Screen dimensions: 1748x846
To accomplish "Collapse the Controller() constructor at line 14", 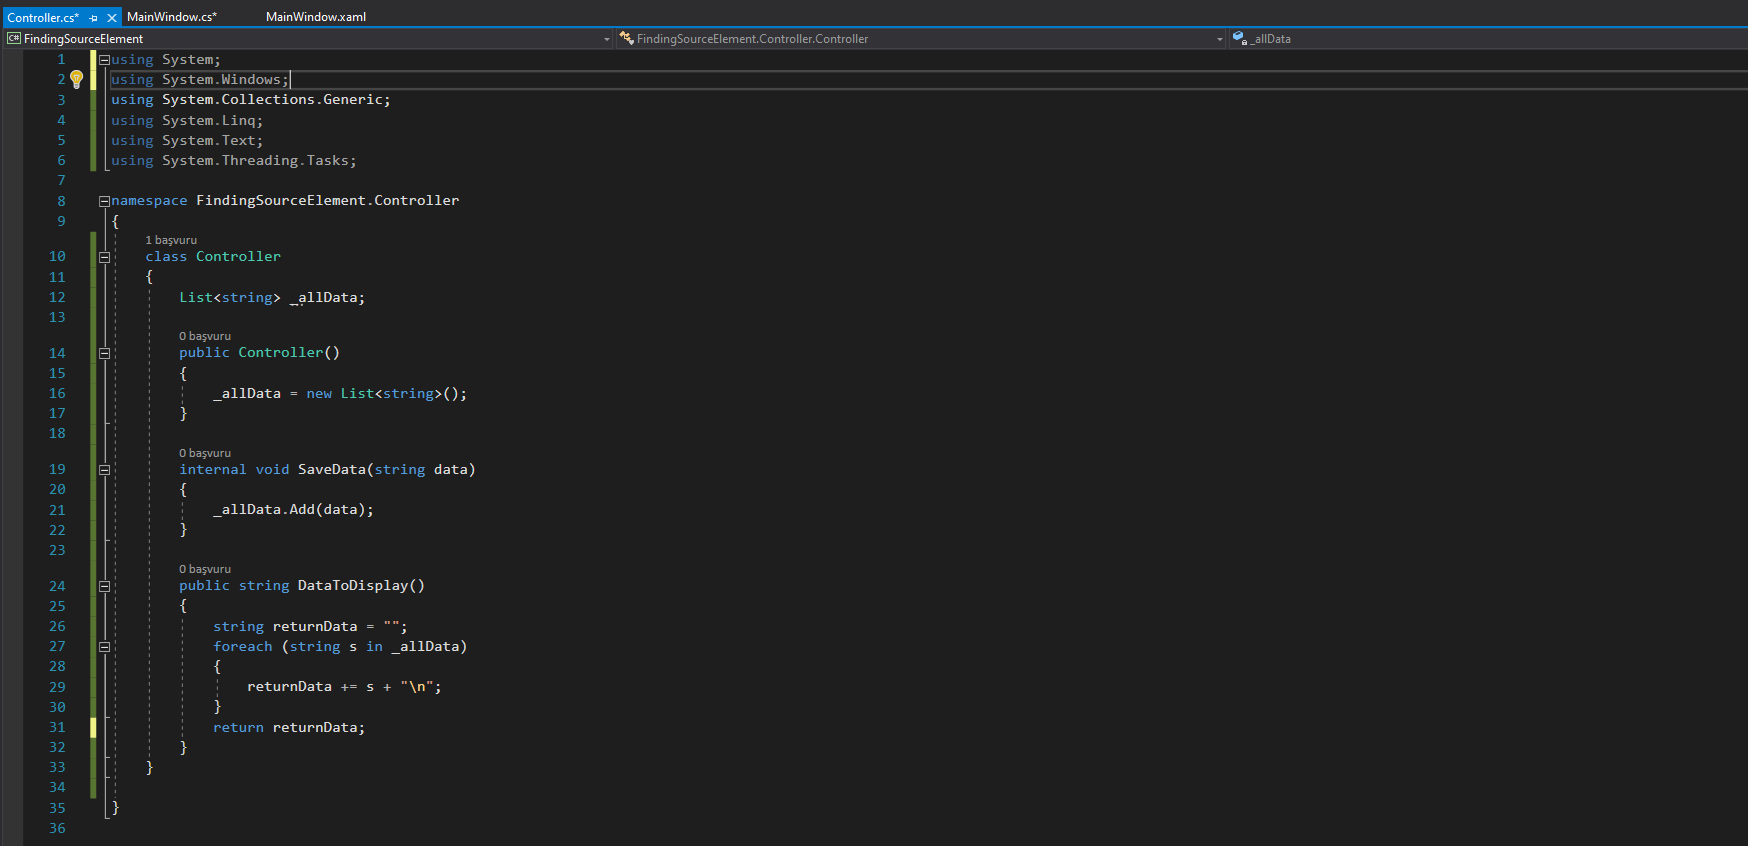I will pos(104,353).
